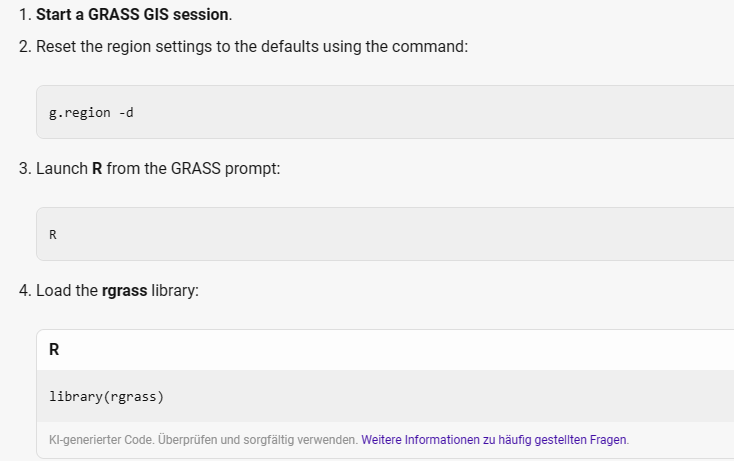Click the library(rgrass) code line

pos(107,396)
